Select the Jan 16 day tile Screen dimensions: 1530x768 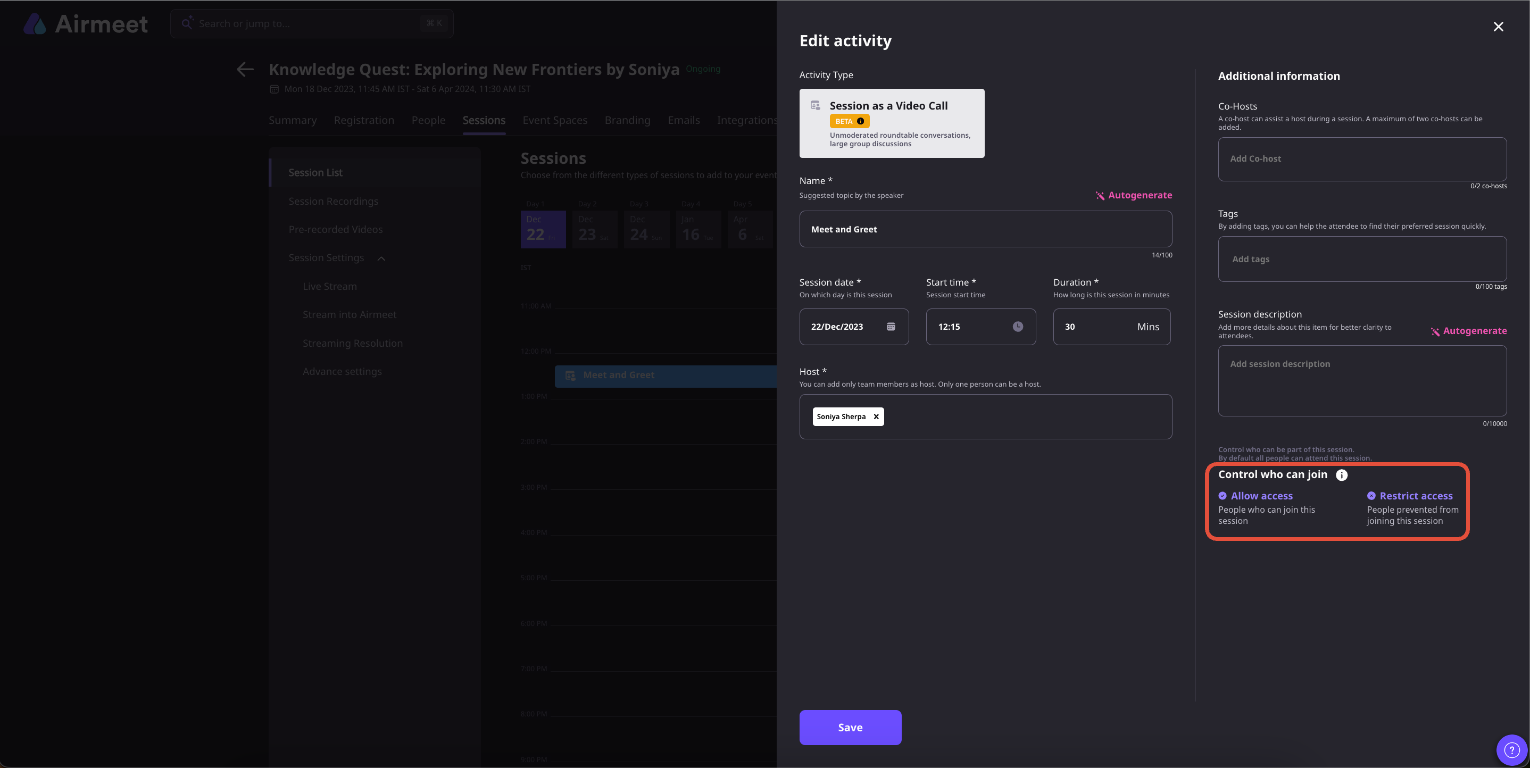(700, 229)
